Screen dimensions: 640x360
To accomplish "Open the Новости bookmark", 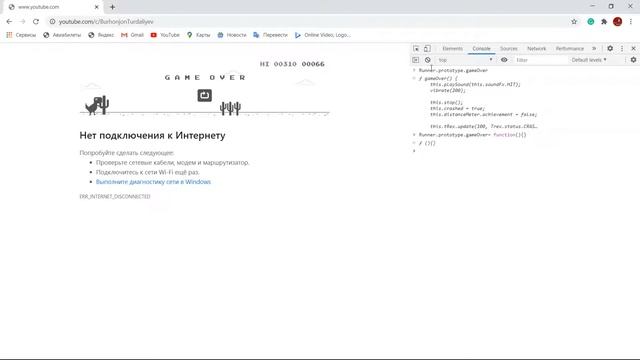I will coord(232,35).
